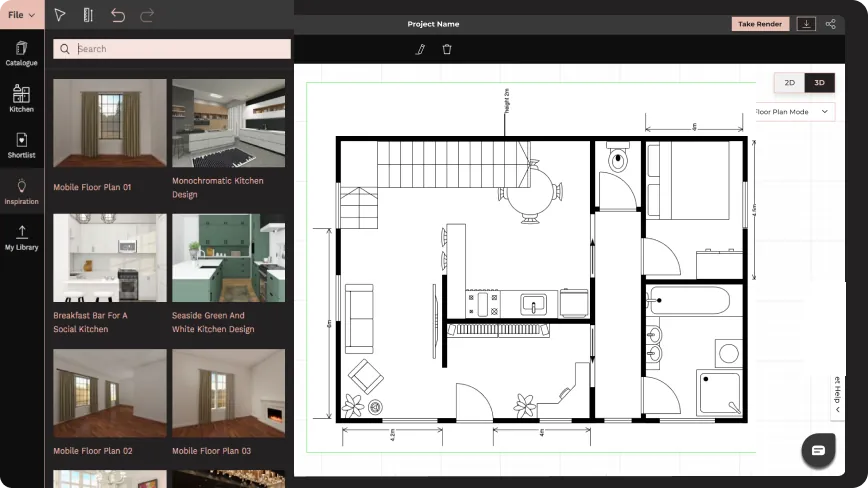
Task: Click the Mobile Floor Plan 02 label
Action: click(92, 451)
